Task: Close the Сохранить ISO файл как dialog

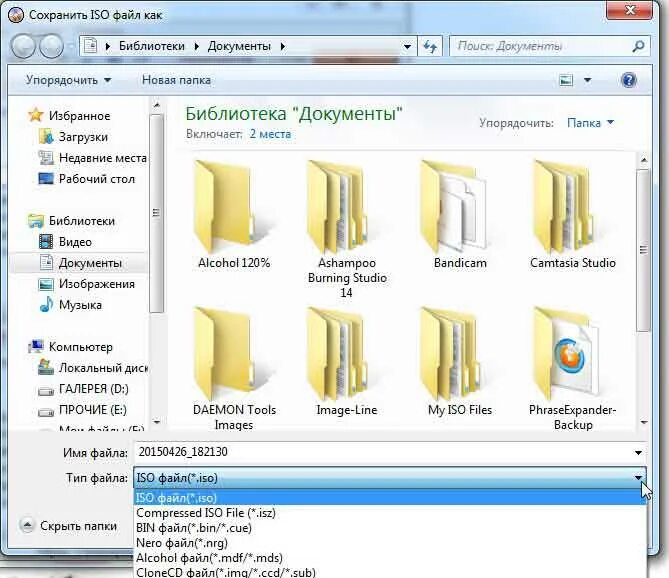Action: click(630, 10)
